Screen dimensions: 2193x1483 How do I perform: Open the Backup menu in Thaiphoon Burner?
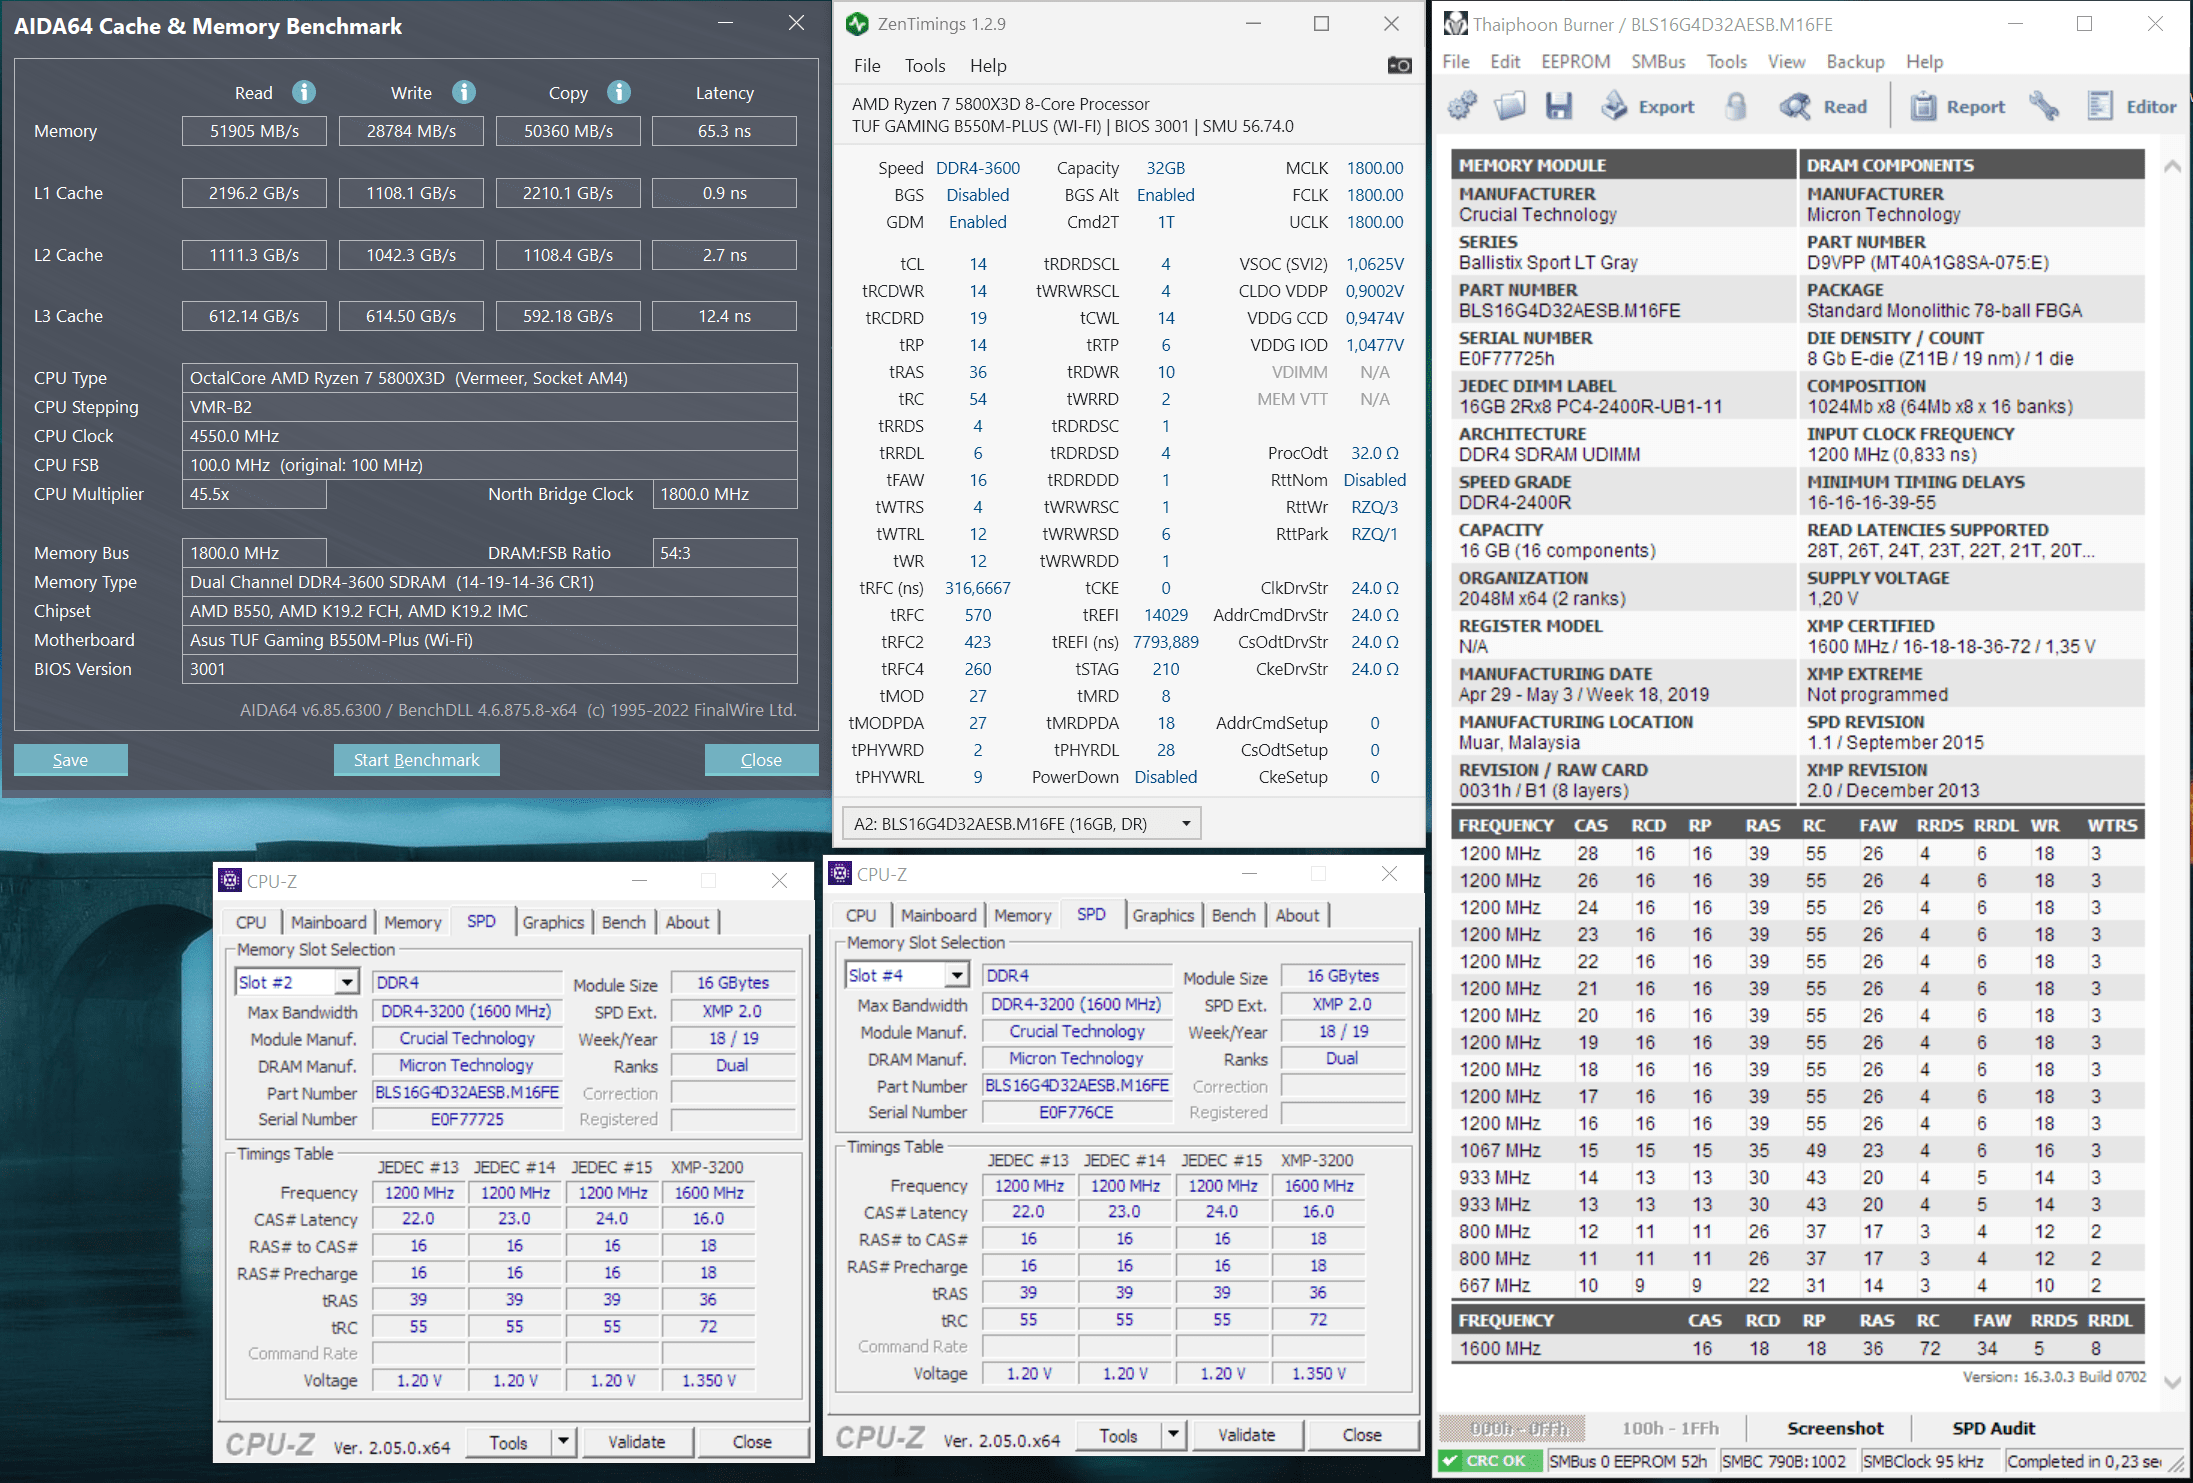1855,62
